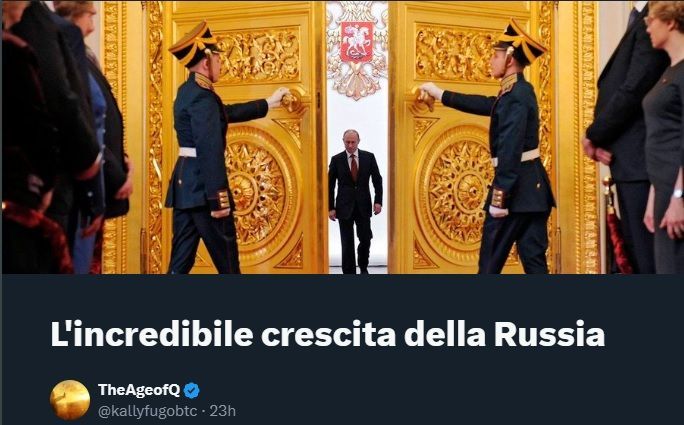Open the @kallyfugobtc handle link
This screenshot has width=684, height=425.
147,411
